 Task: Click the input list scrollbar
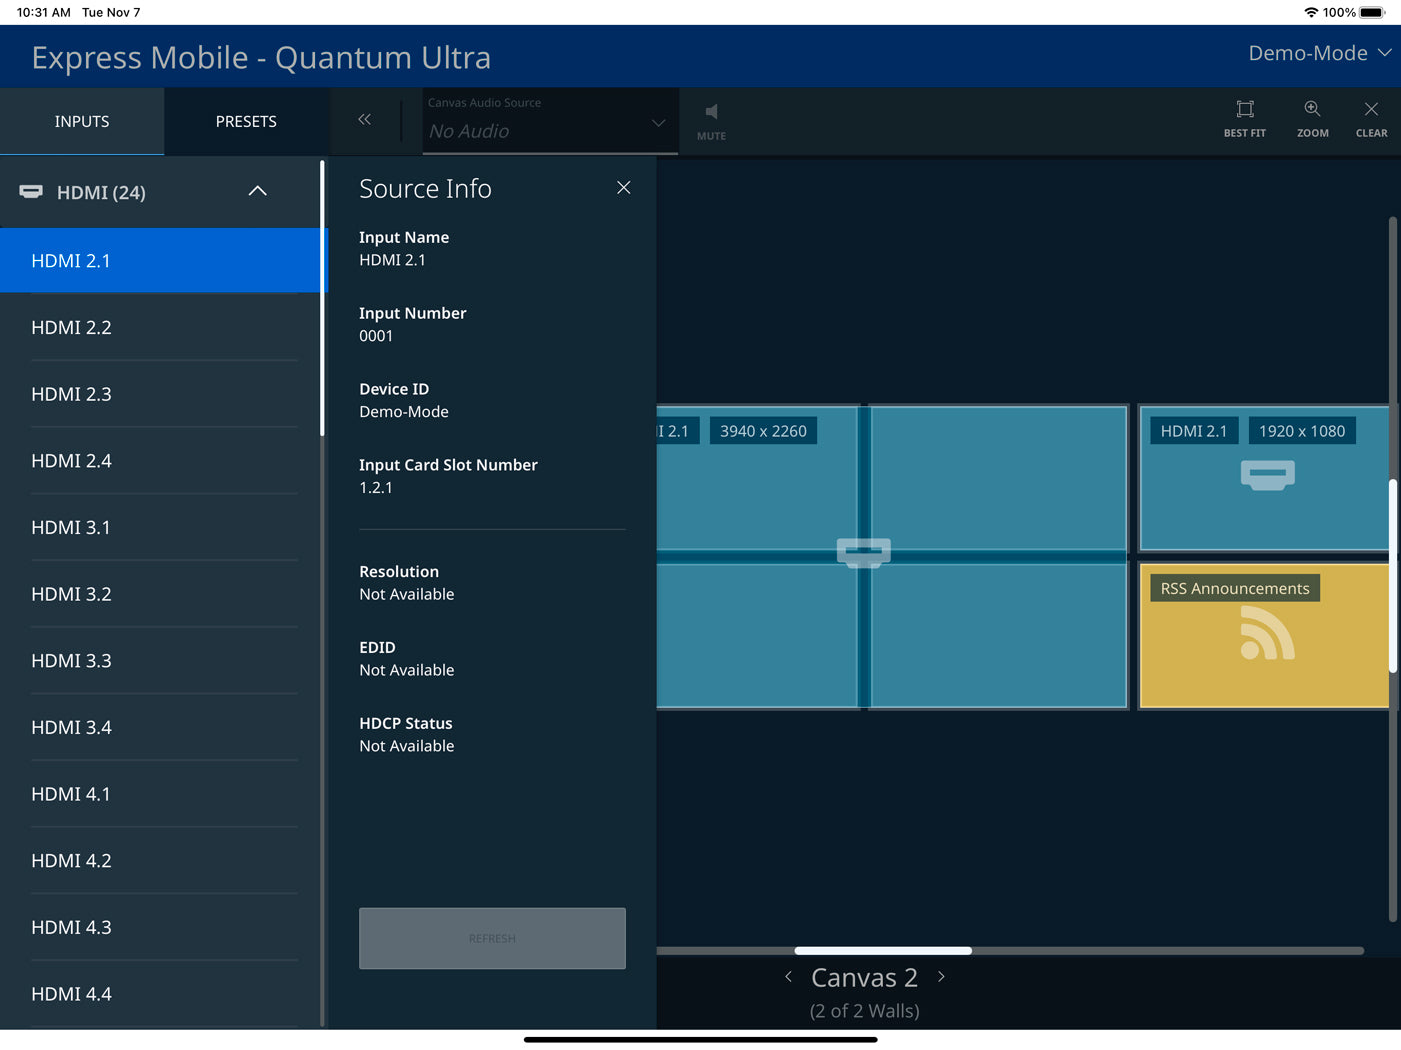click(x=322, y=298)
